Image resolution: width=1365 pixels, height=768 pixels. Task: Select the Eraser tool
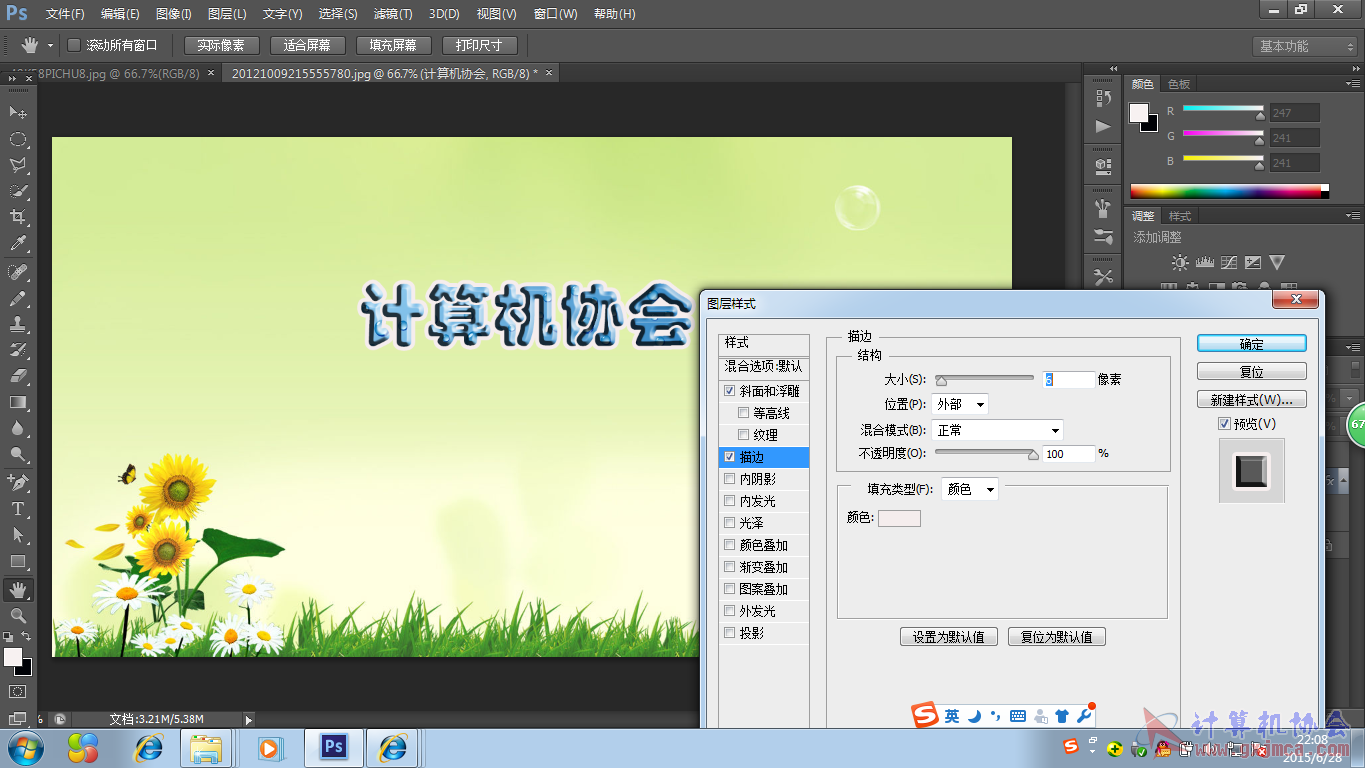[18, 377]
